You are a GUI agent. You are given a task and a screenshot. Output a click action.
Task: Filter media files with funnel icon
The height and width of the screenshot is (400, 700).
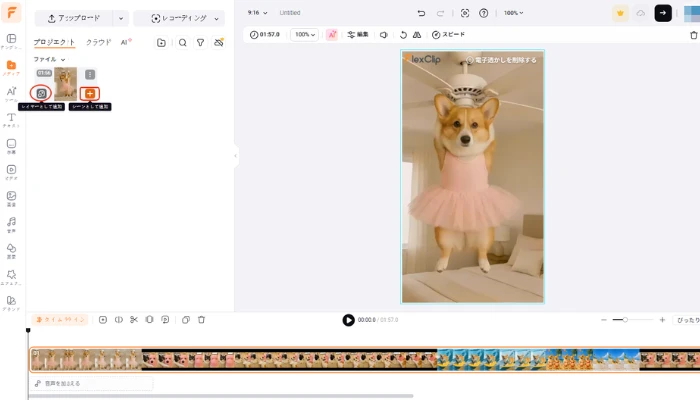coord(200,42)
